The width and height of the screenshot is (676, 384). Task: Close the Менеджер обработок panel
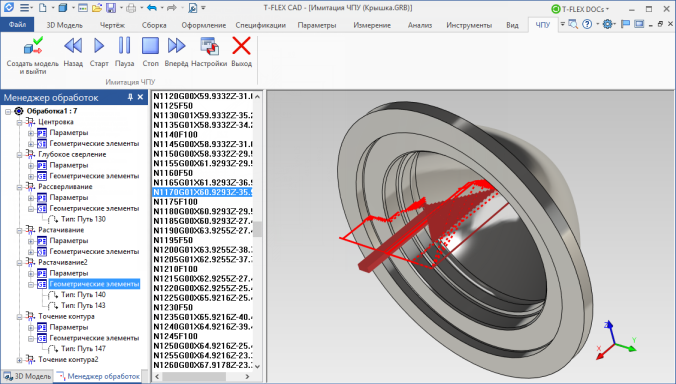[x=141, y=97]
